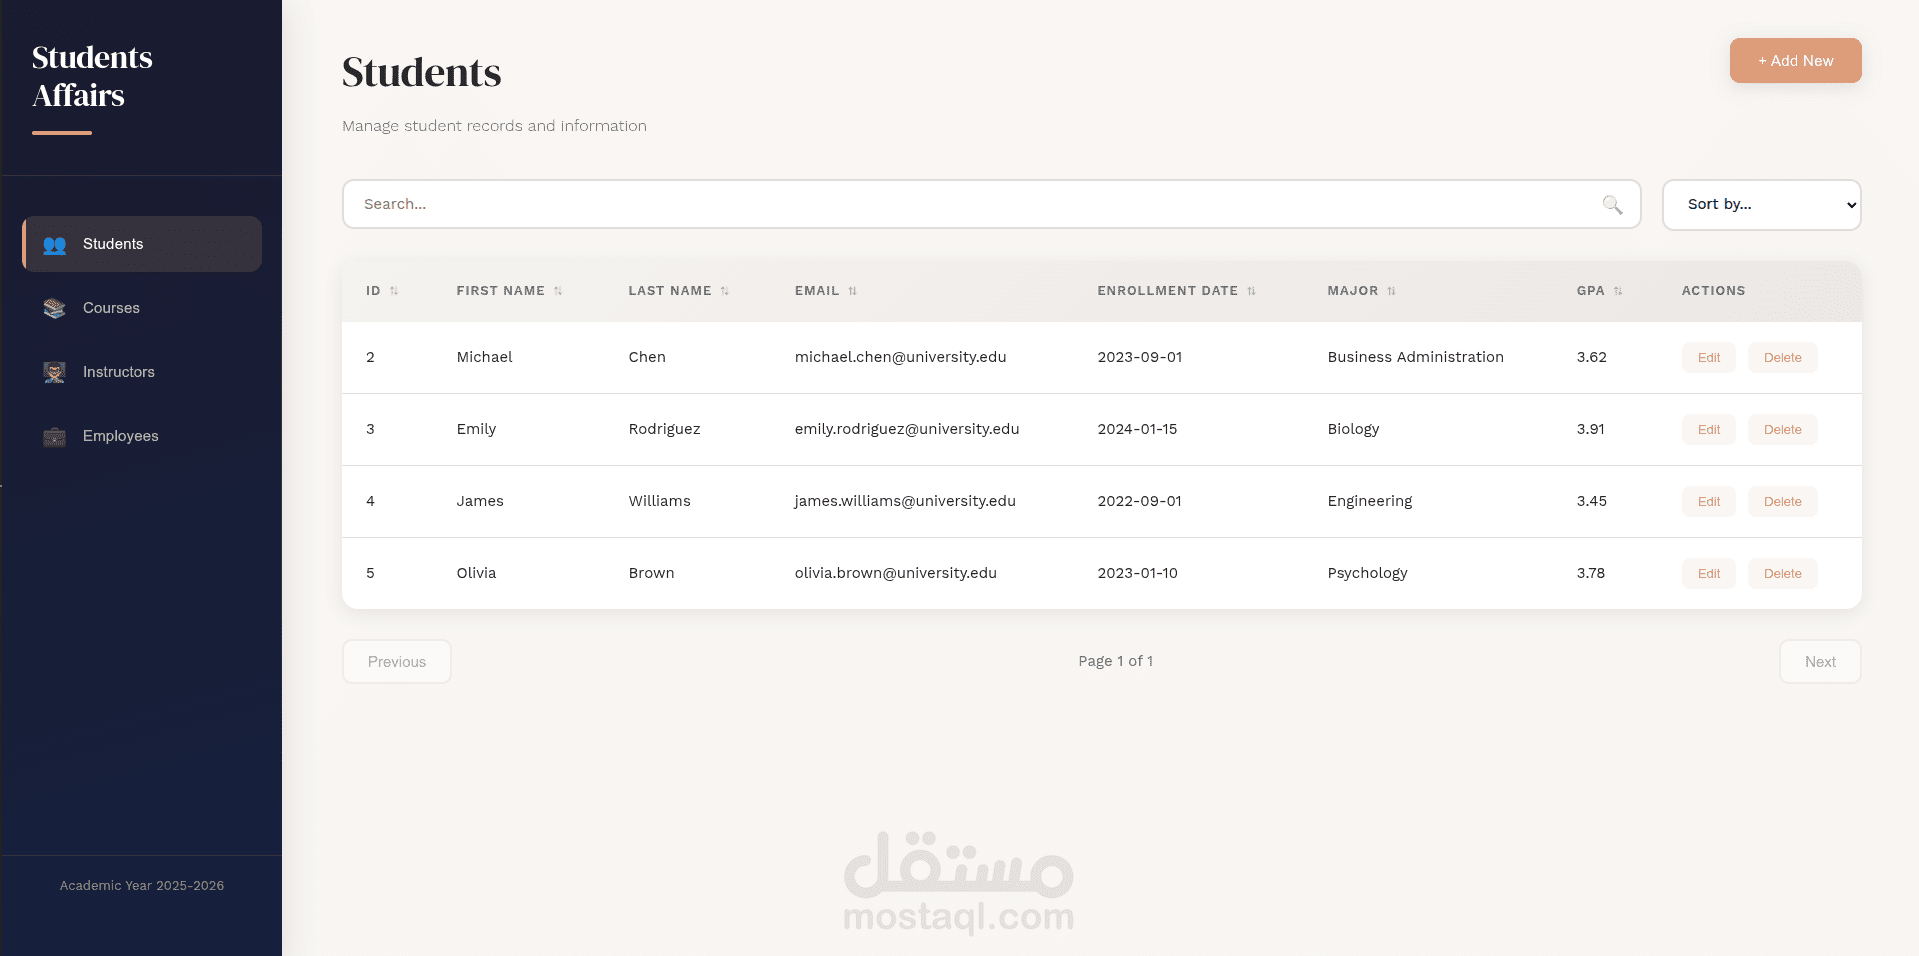
Task: Open the Sort by dropdown
Action: 1761,204
